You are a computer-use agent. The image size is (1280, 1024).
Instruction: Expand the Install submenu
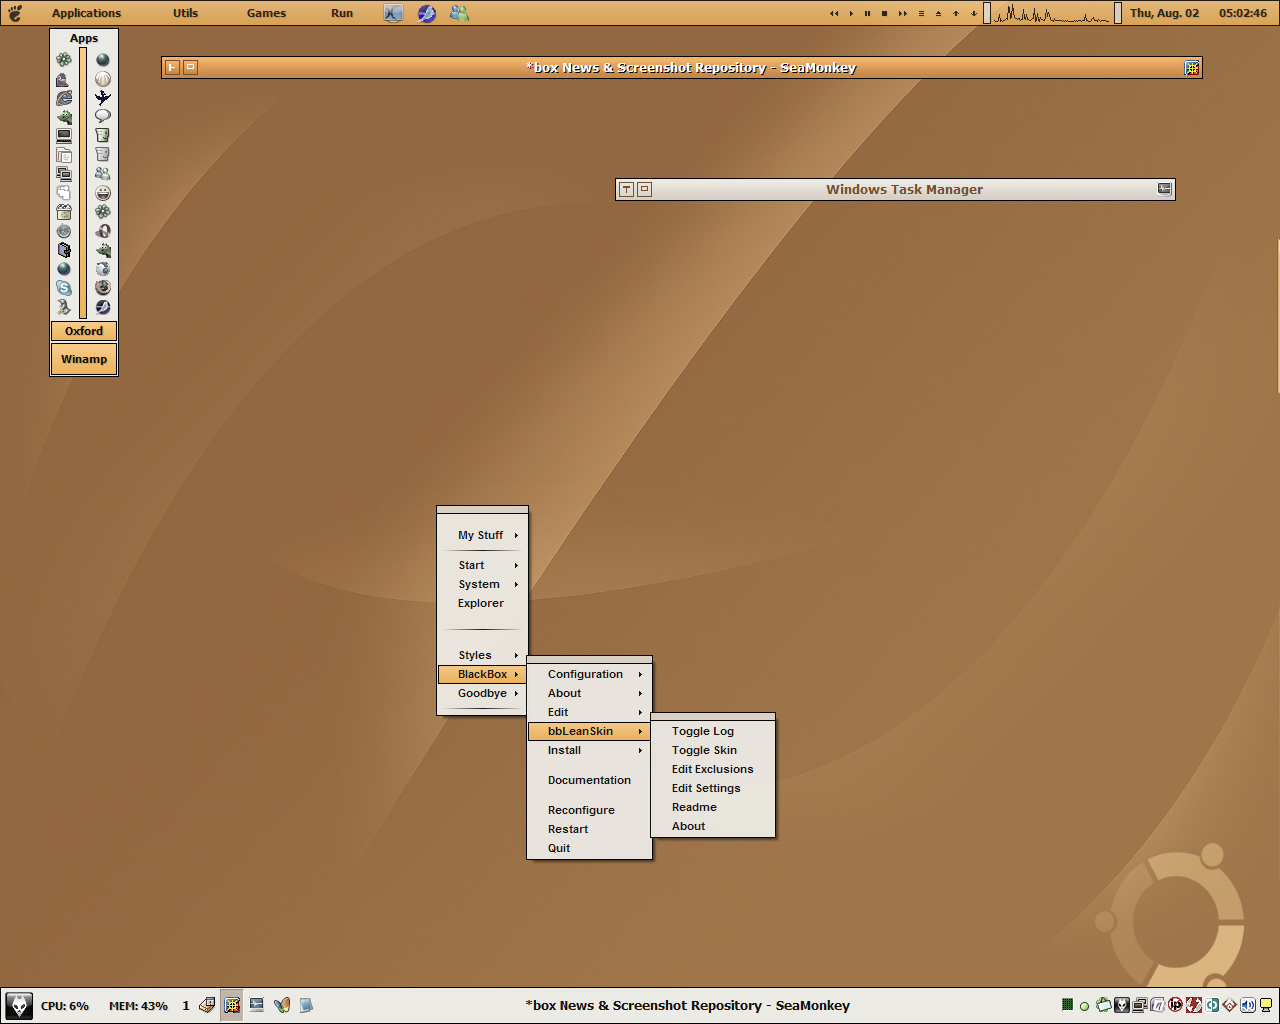pyautogui.click(x=590, y=750)
